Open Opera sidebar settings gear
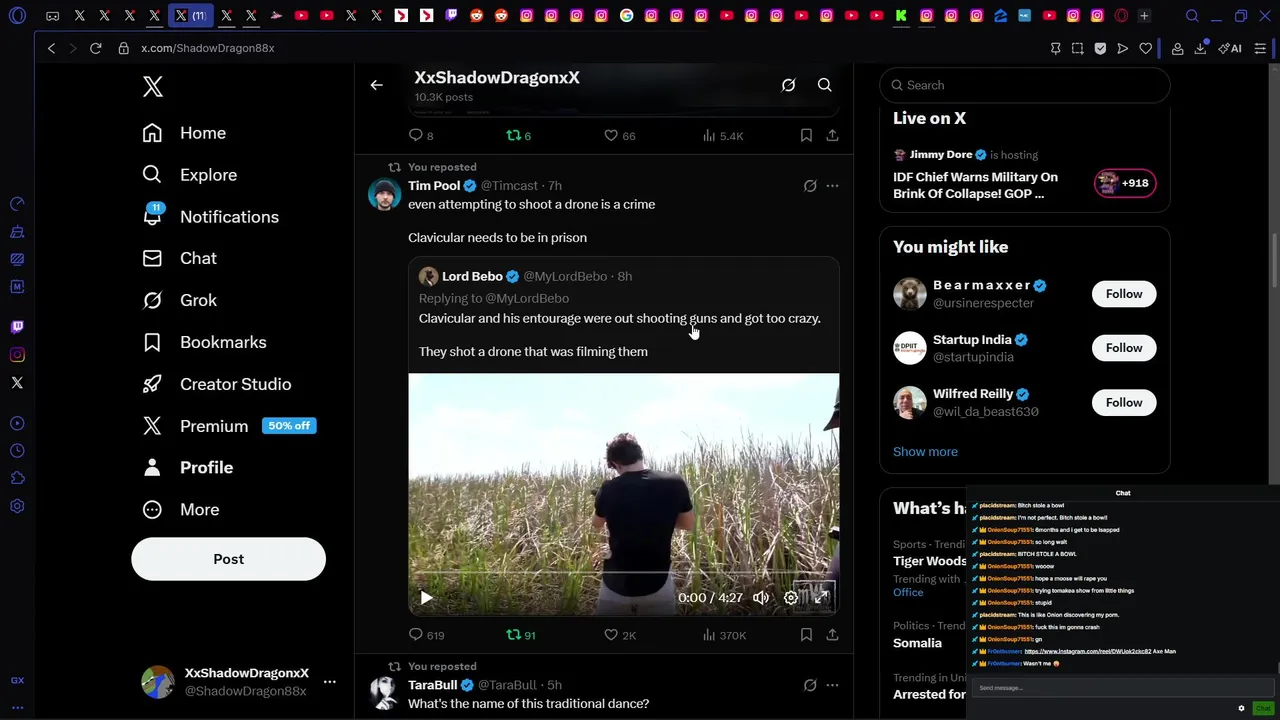The width and height of the screenshot is (1280, 720). point(17,506)
